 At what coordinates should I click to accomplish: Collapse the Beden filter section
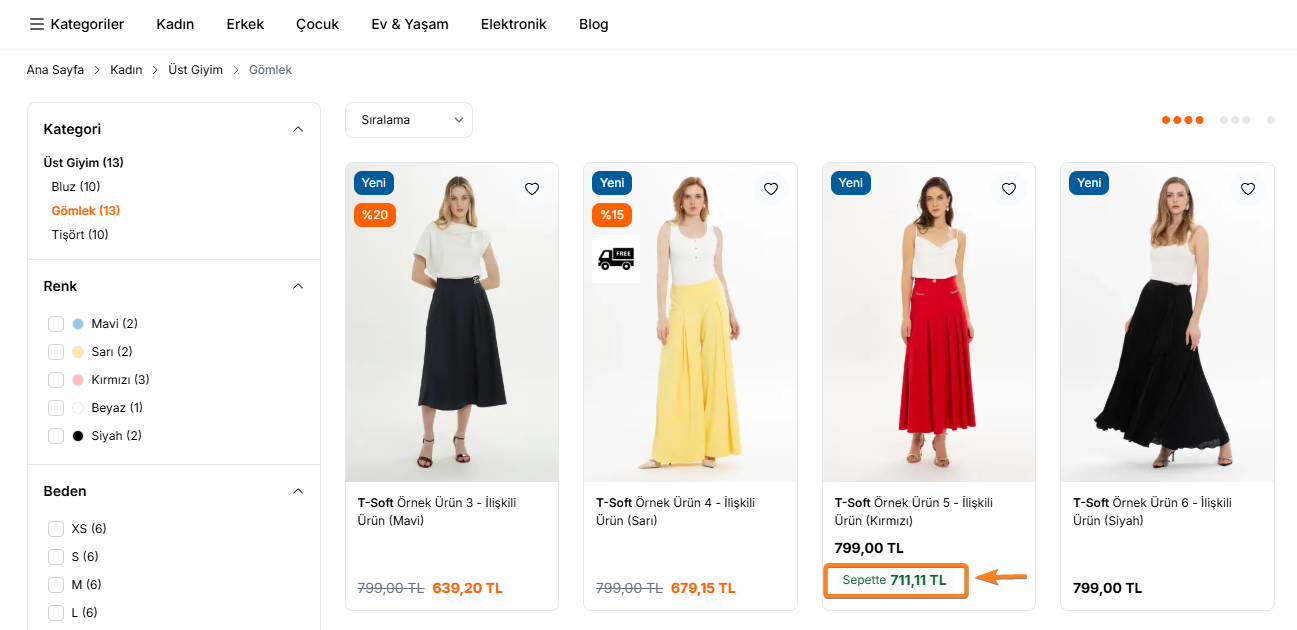tap(297, 491)
